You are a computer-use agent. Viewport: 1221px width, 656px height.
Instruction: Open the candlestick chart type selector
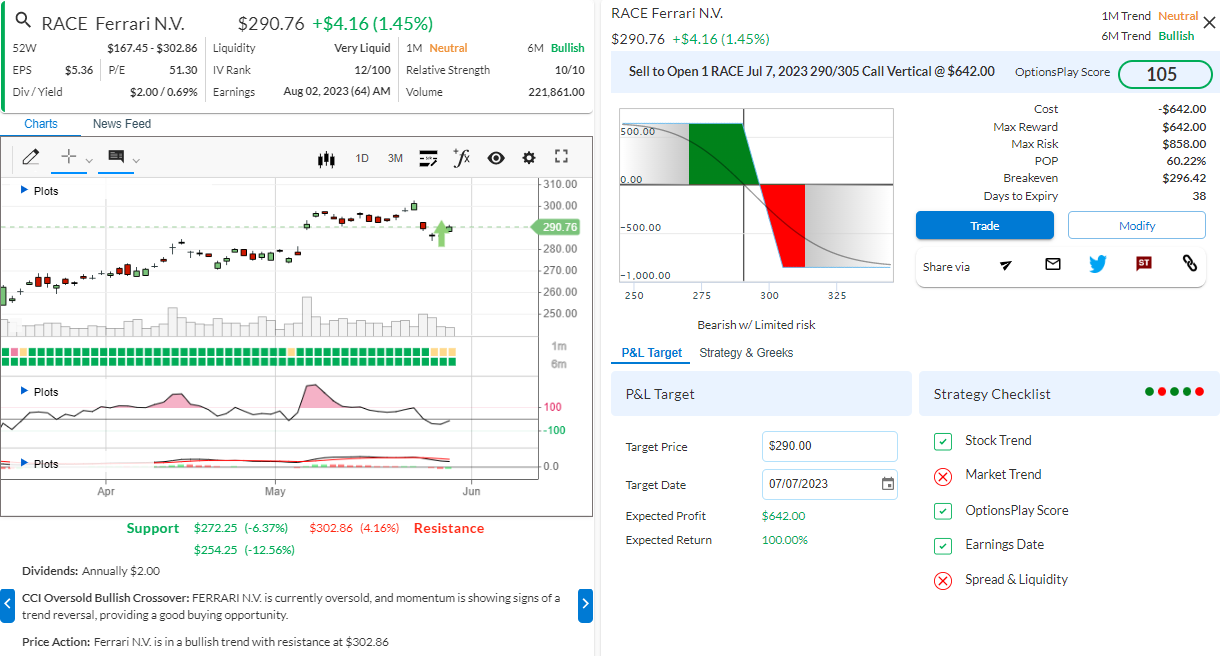point(325,158)
